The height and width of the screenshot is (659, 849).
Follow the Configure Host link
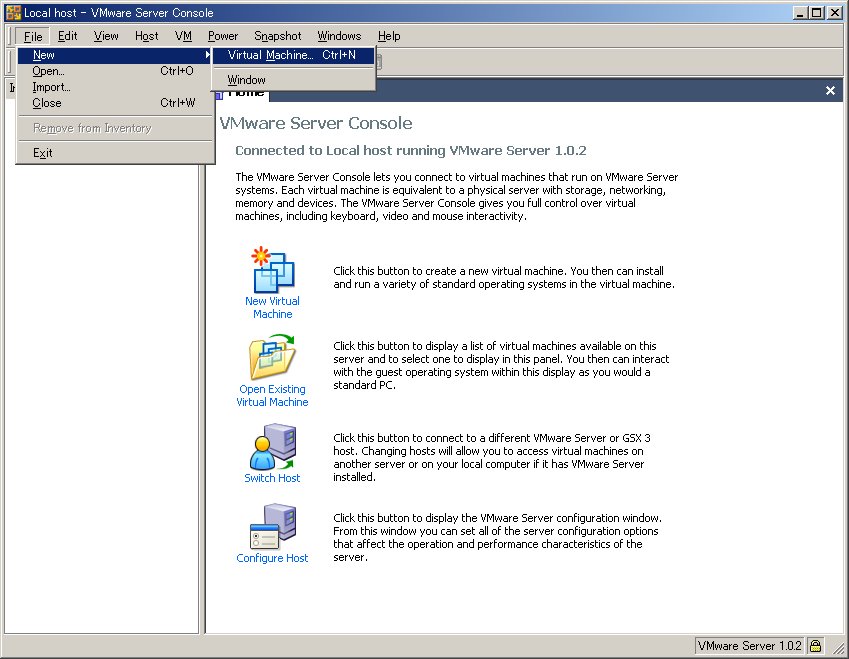pyautogui.click(x=272, y=558)
